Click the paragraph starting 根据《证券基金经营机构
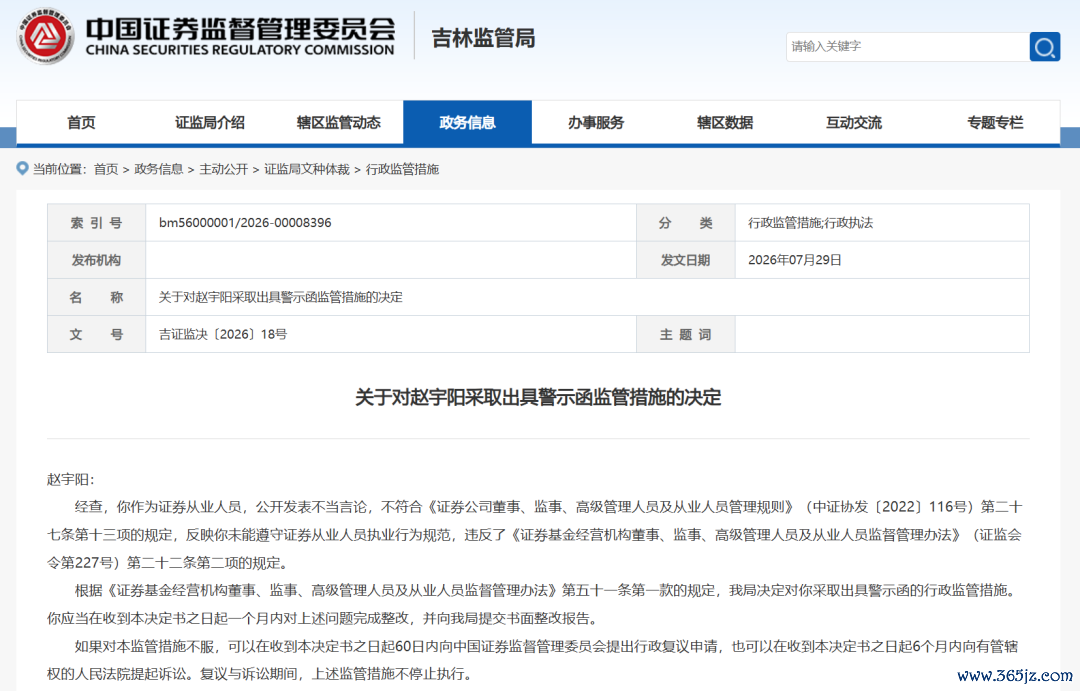1080x691 pixels. pyautogui.click(x=532, y=604)
